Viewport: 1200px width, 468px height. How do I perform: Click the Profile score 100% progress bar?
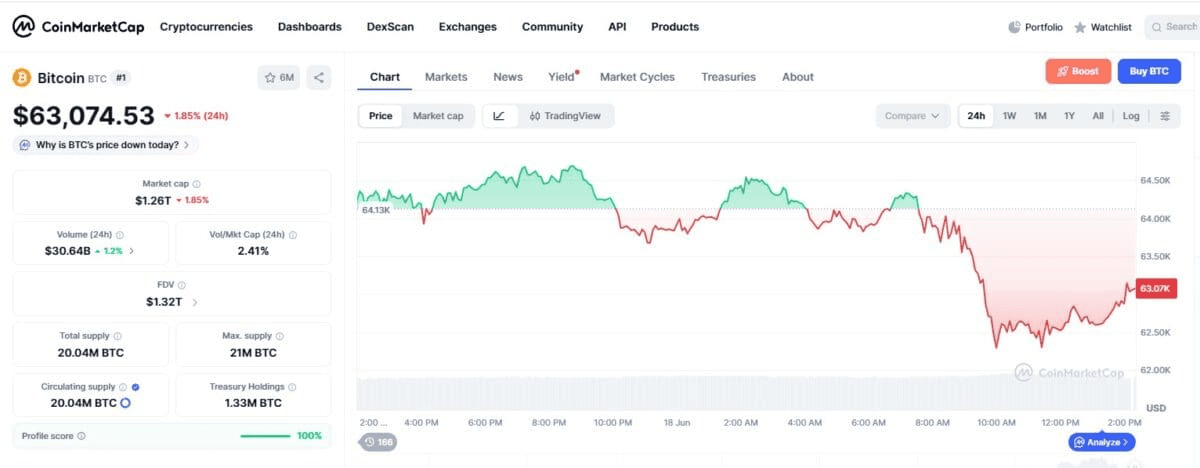coord(264,436)
